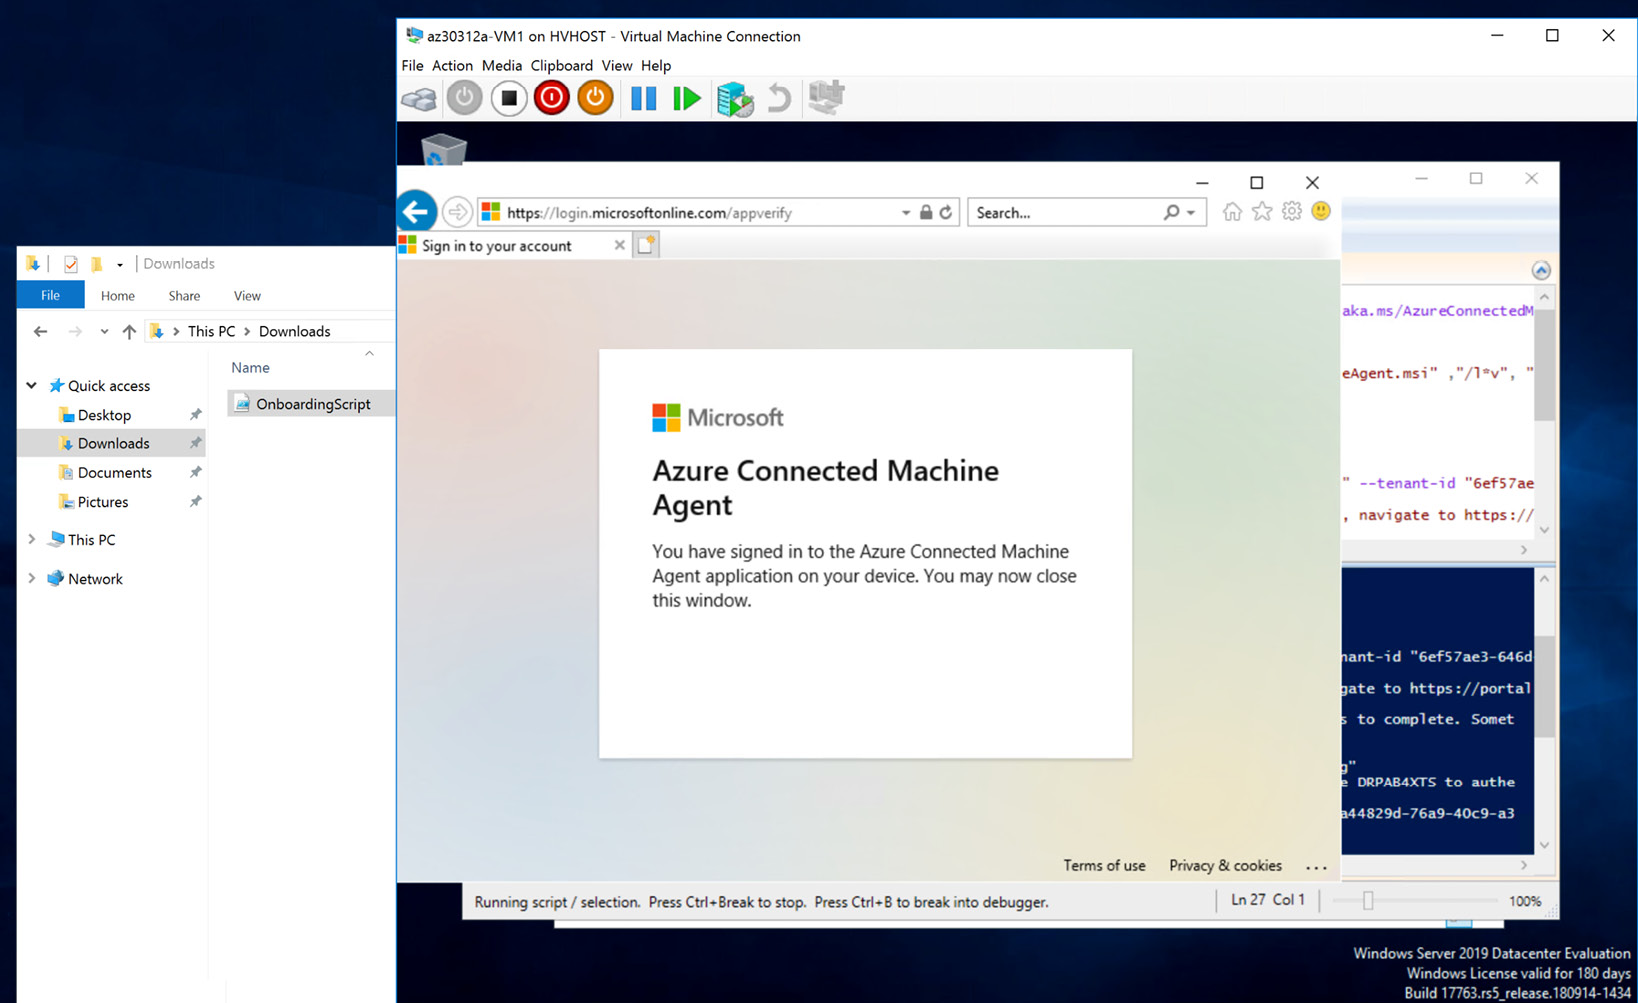Screen dimensions: 1638x1003
Task: Shut down the VM using the red power icon
Action: [x=551, y=98]
